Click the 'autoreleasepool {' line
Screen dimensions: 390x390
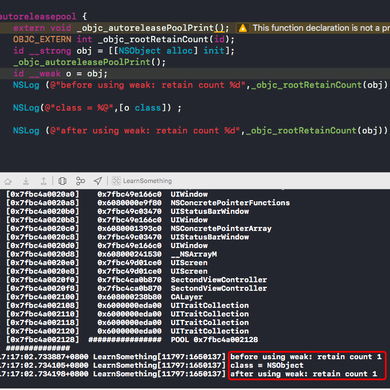click(x=43, y=16)
